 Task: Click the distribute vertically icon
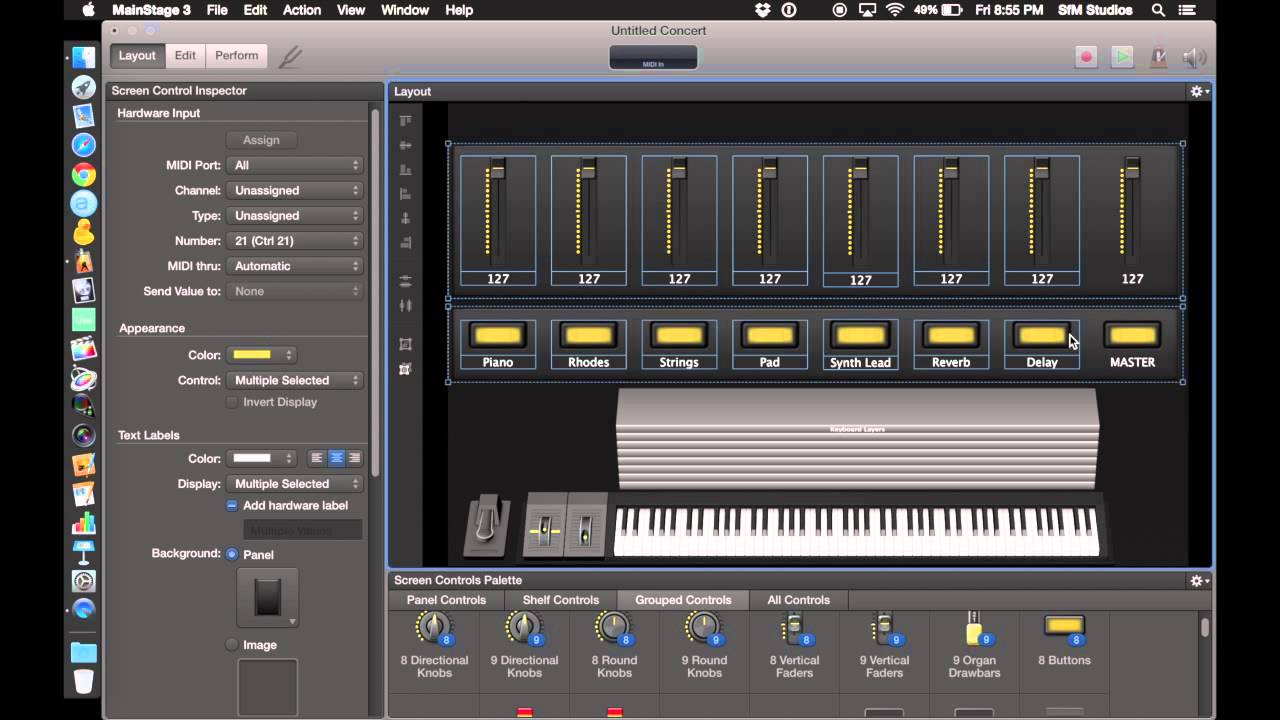click(x=405, y=282)
